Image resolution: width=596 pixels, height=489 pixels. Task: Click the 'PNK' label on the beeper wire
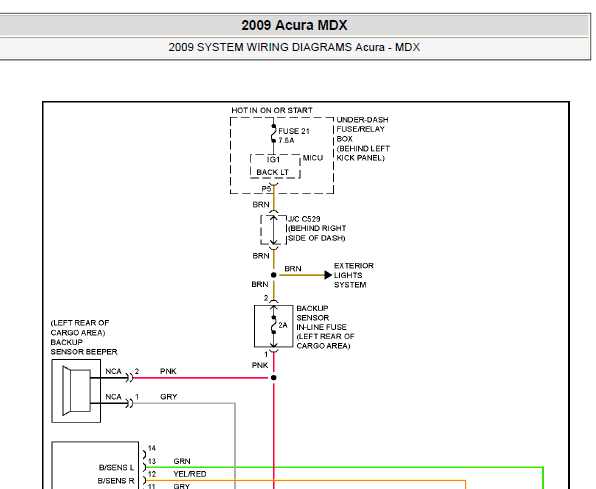168,371
